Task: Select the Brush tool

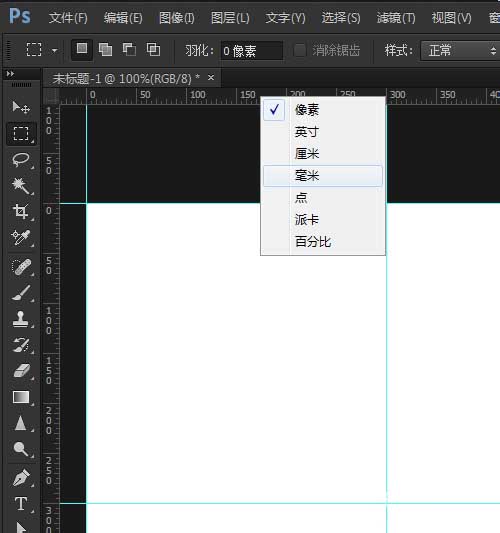Action: [21, 293]
